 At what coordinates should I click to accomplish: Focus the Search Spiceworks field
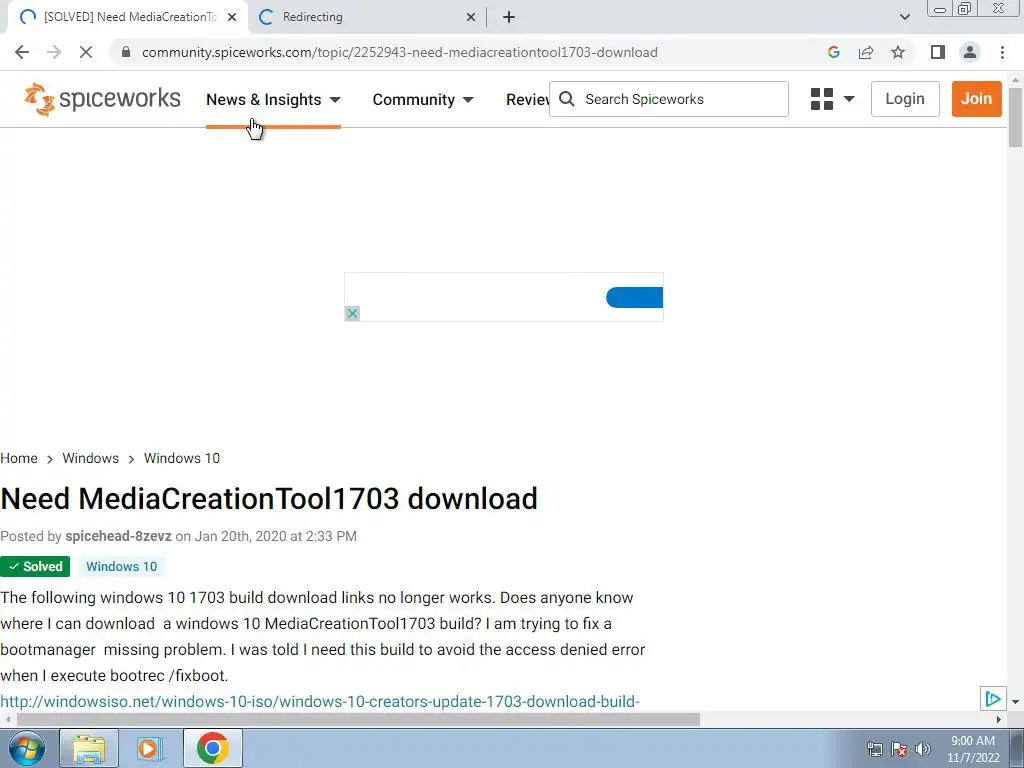coord(669,99)
